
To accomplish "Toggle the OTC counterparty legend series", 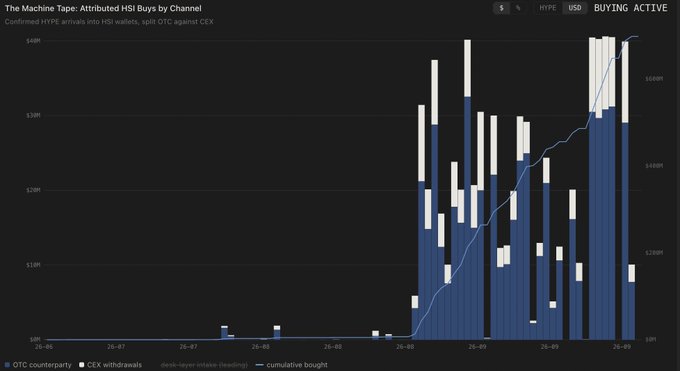I will pos(38,365).
